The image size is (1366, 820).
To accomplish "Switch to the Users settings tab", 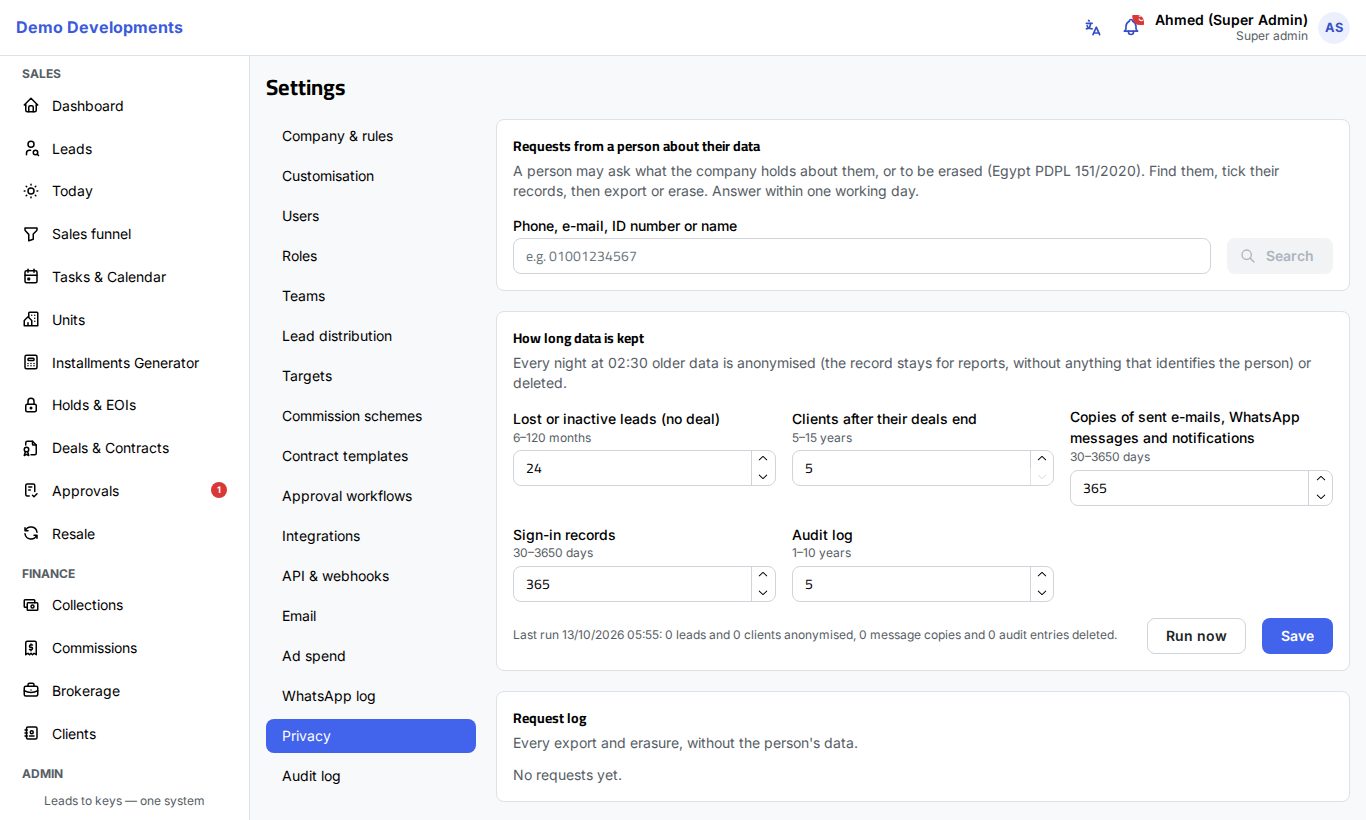I will click(371, 216).
